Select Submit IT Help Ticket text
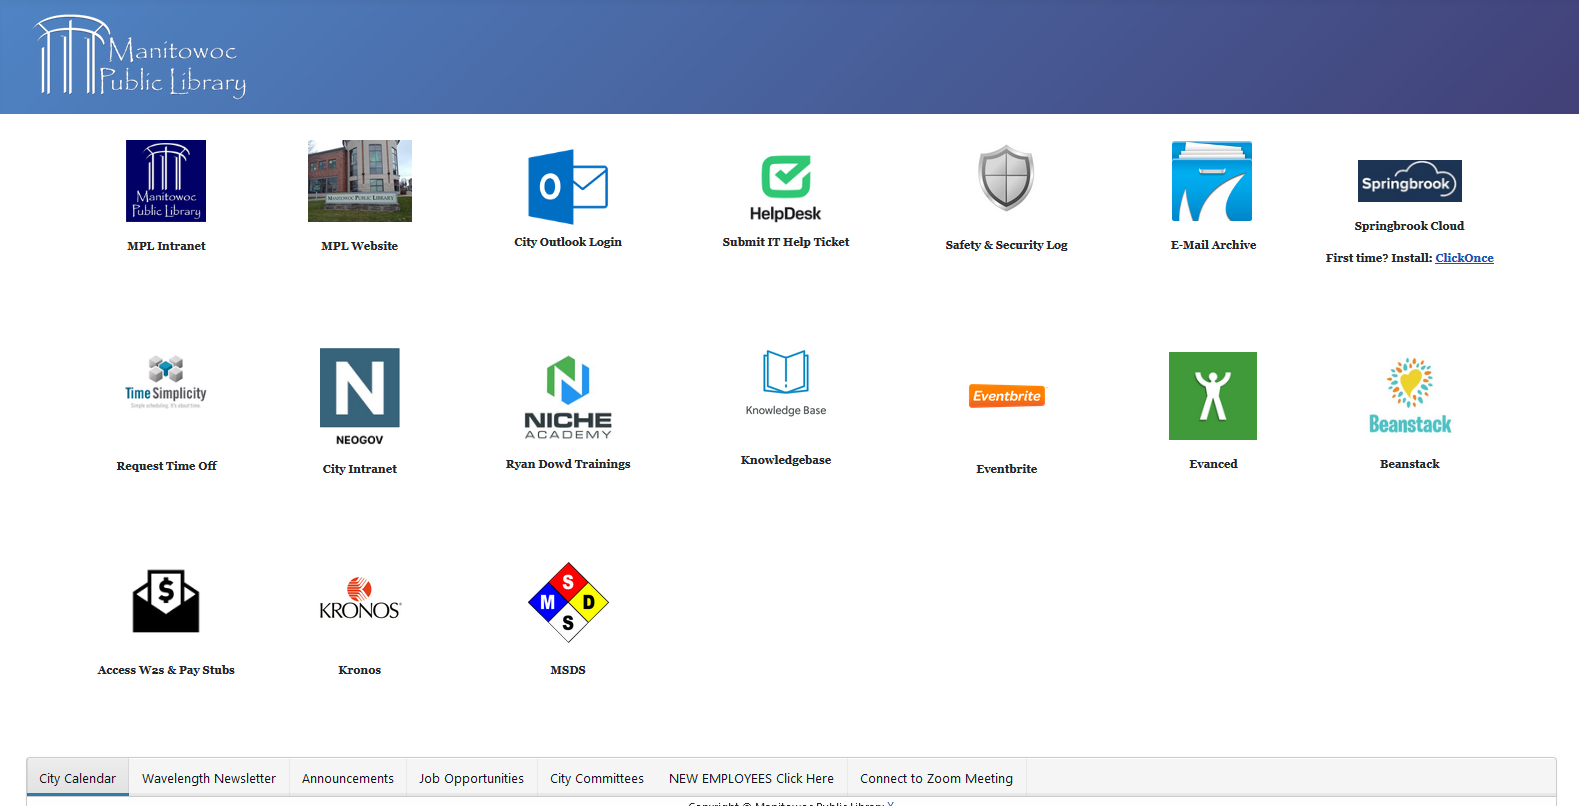 [x=786, y=242]
